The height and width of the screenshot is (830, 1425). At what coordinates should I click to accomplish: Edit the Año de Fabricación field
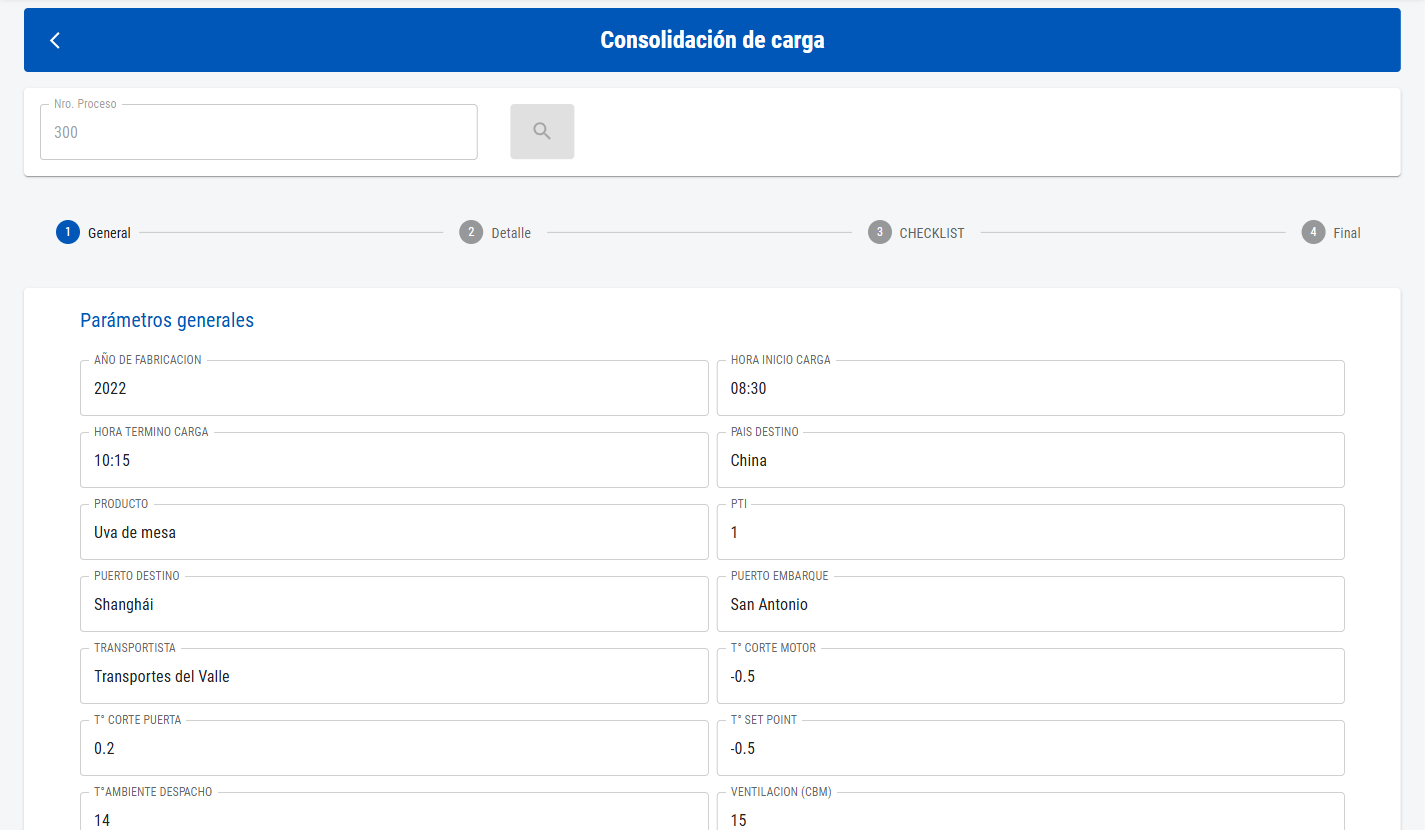pos(394,388)
